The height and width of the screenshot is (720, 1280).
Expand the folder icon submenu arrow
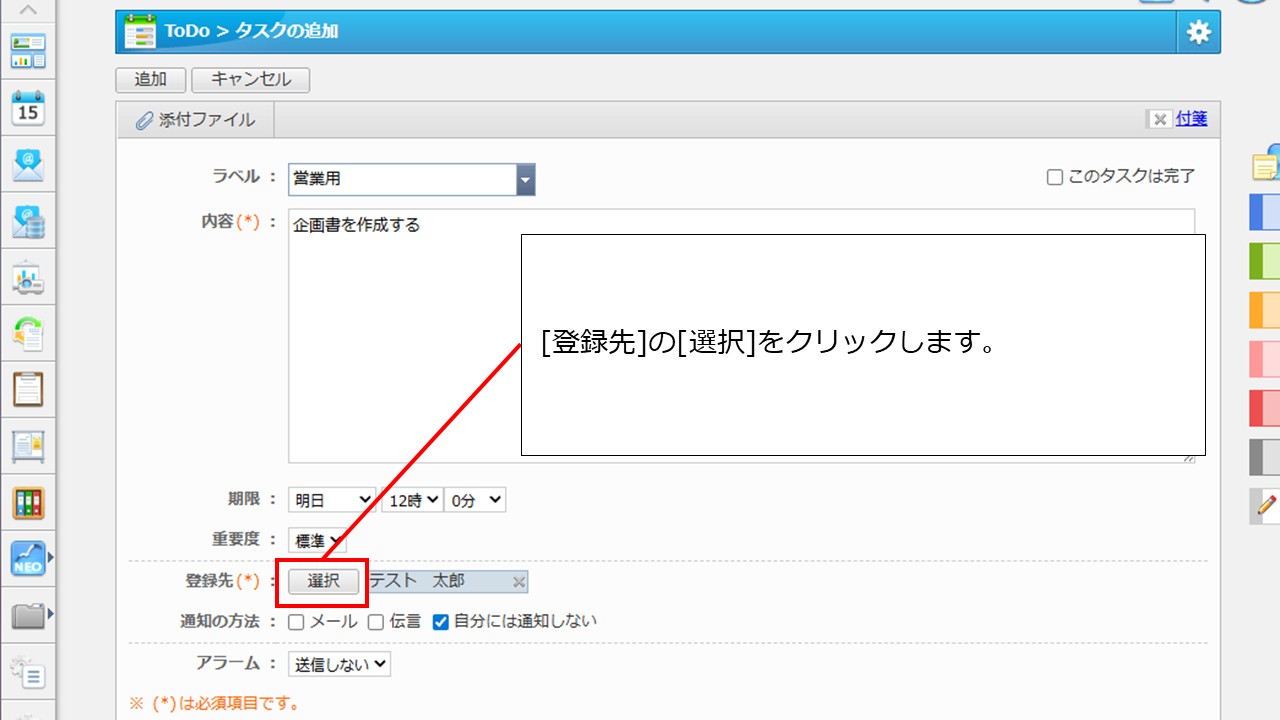tap(51, 613)
